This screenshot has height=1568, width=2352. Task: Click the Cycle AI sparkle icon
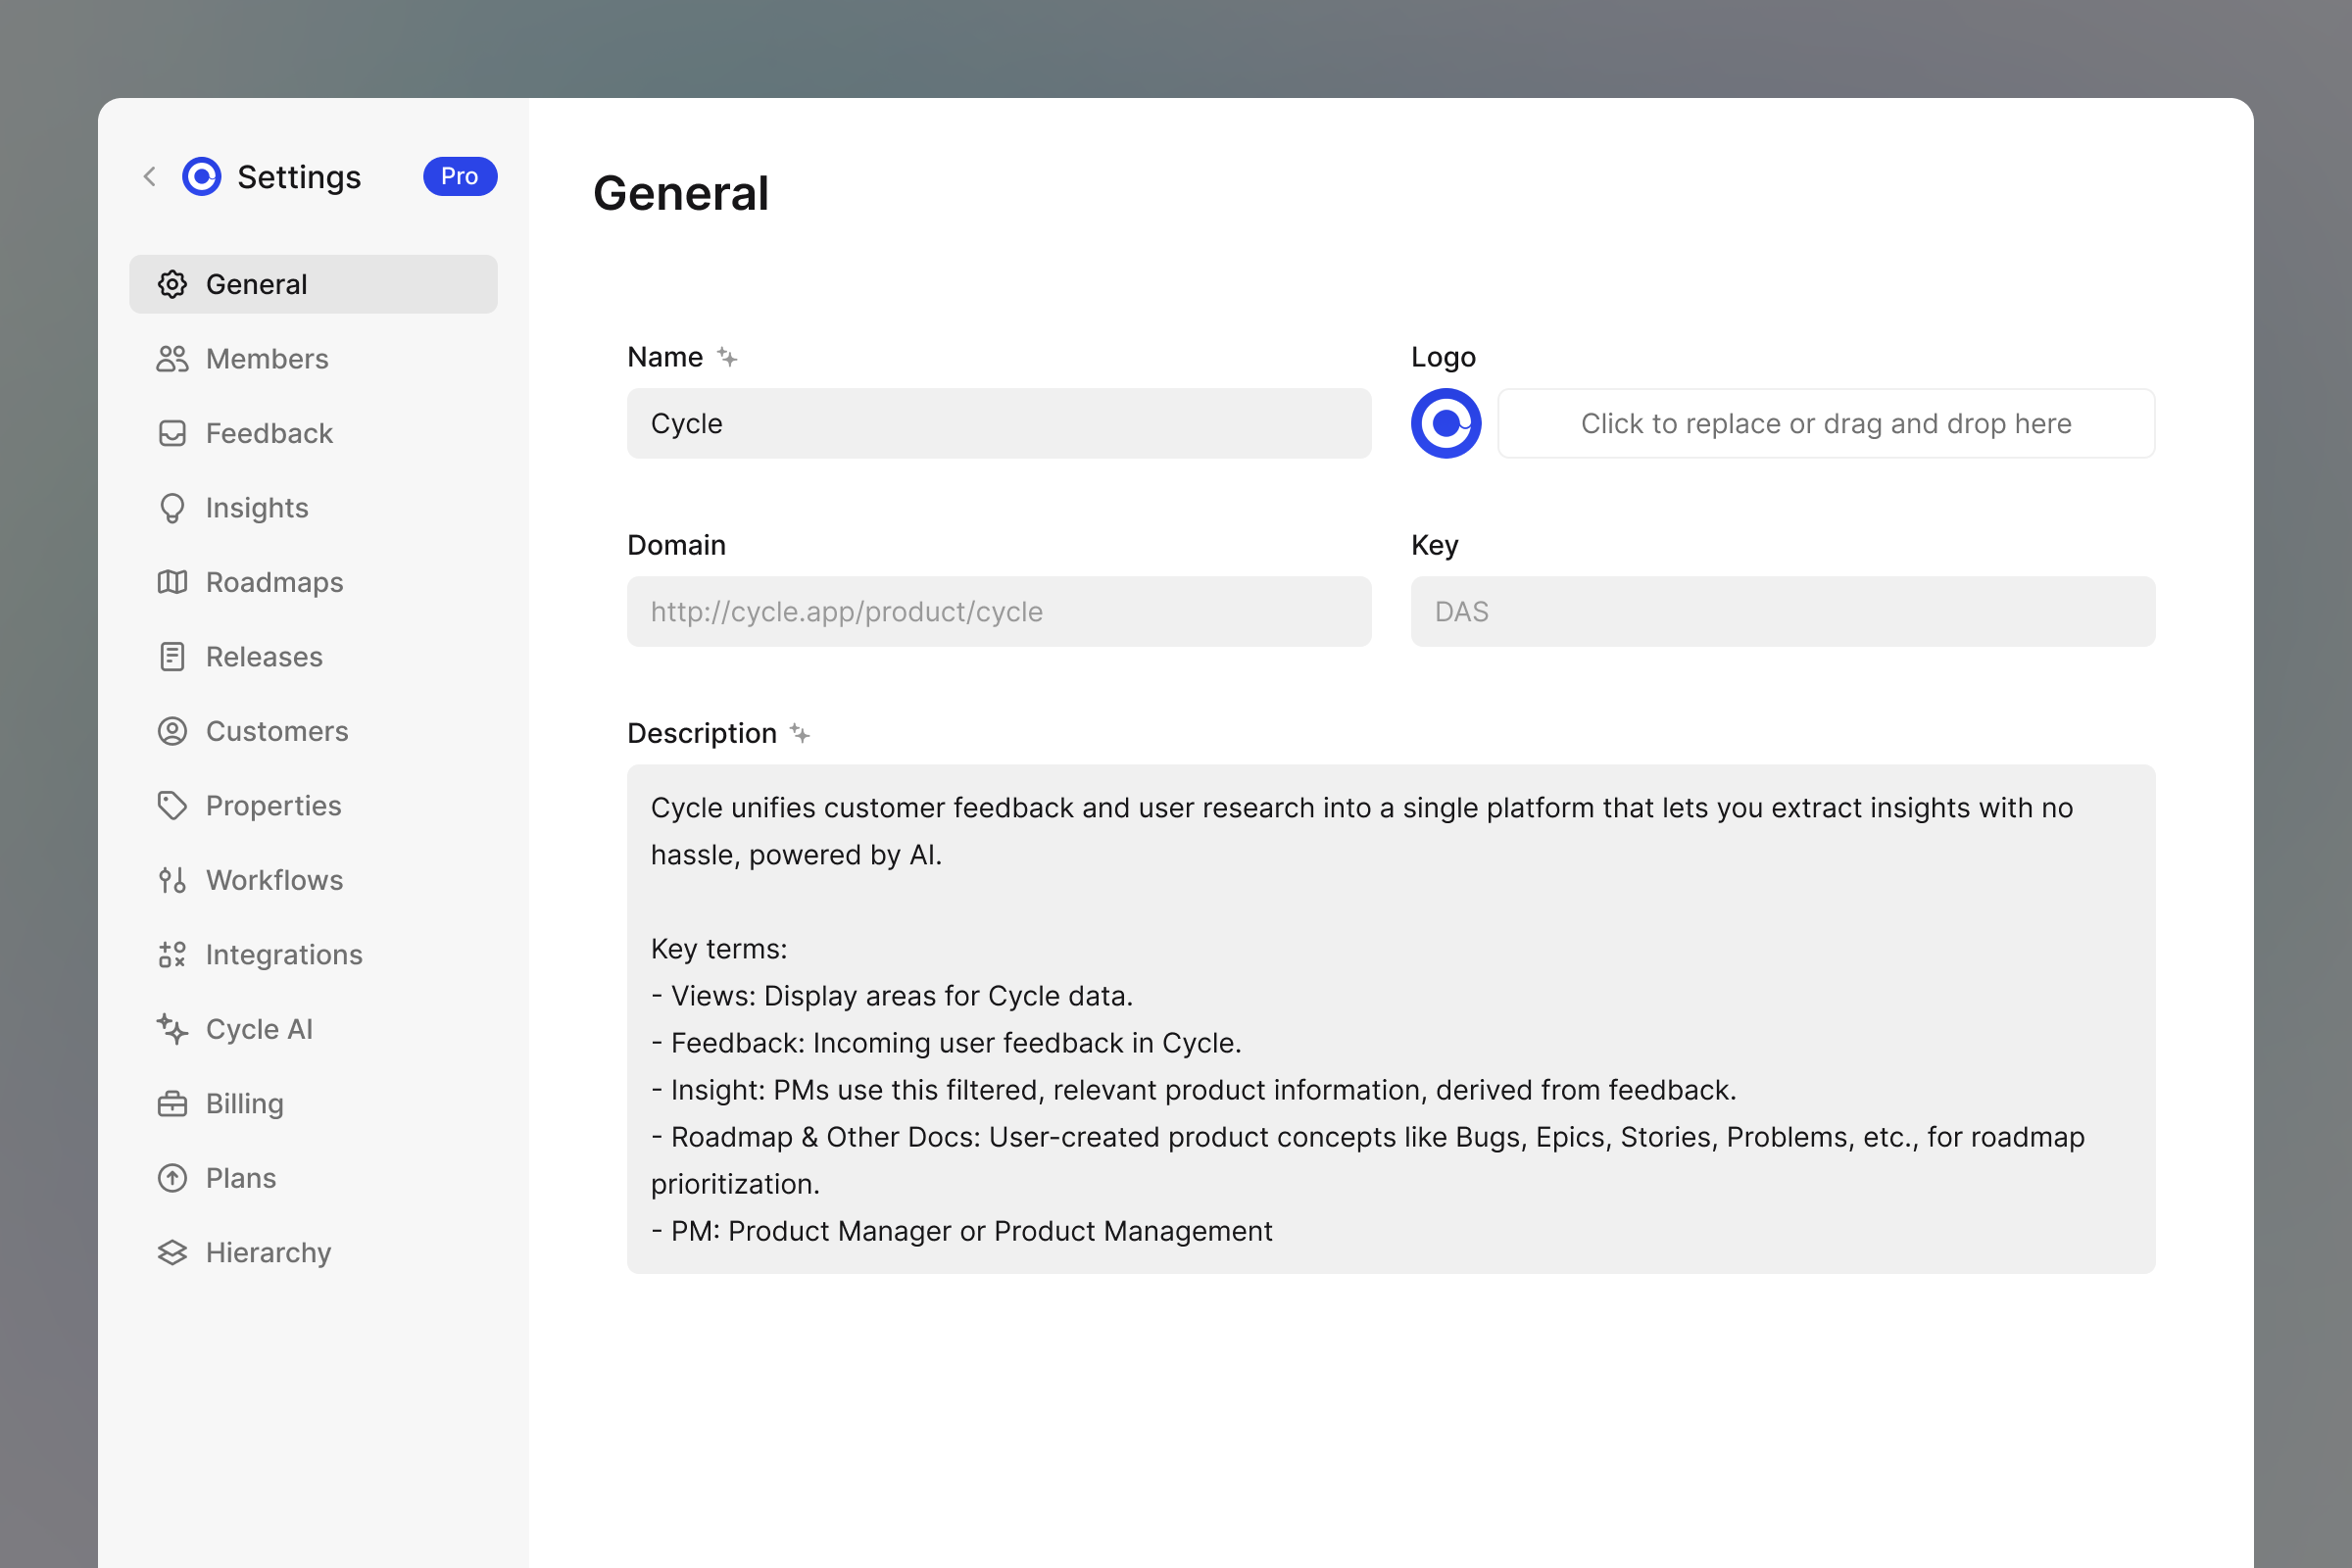click(x=172, y=1029)
